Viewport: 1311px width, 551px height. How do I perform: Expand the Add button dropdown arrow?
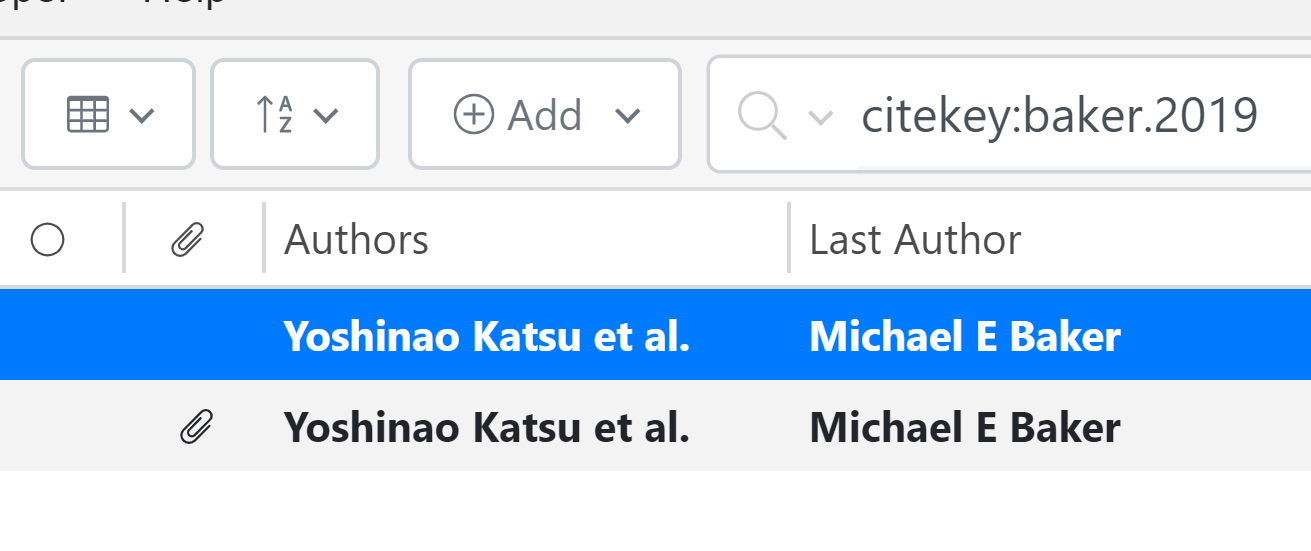(x=627, y=116)
